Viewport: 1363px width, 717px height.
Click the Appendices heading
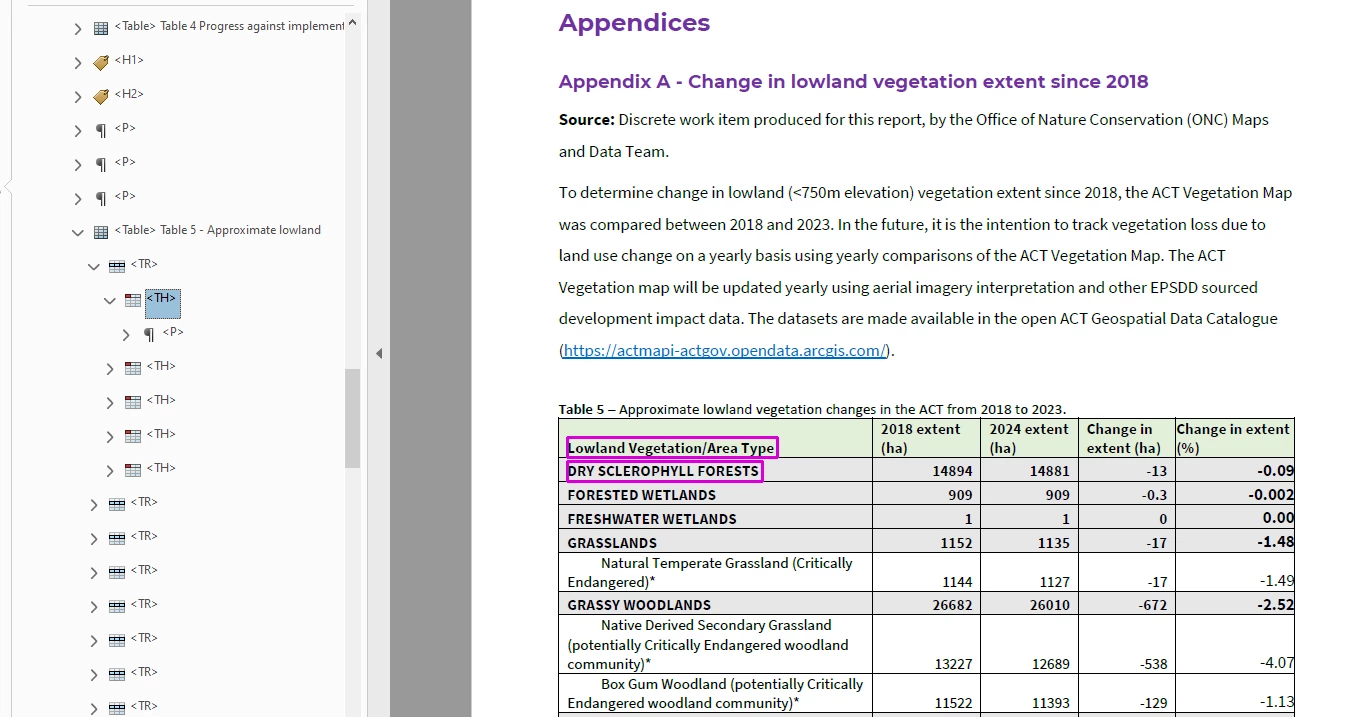point(634,23)
